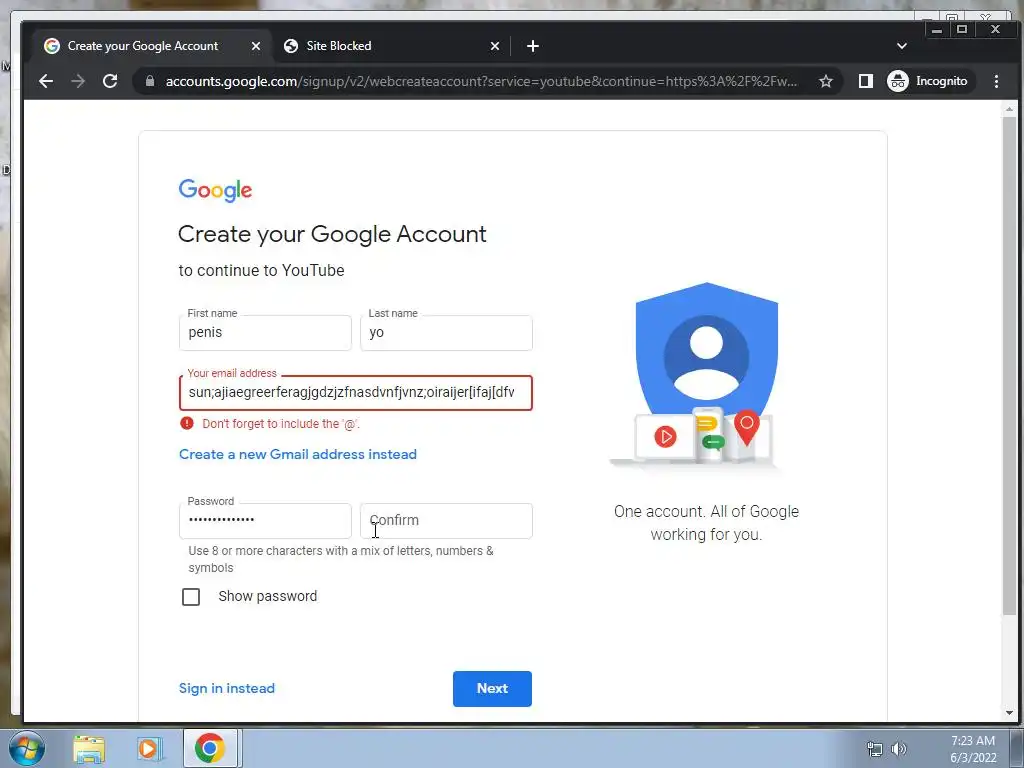This screenshot has width=1024, height=768.
Task: Click the scrollbar up arrow
Action: tap(1010, 108)
